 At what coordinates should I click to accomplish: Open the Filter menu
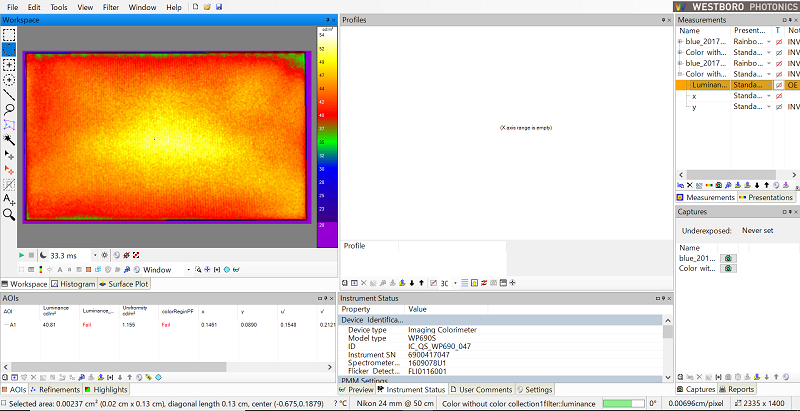click(111, 7)
